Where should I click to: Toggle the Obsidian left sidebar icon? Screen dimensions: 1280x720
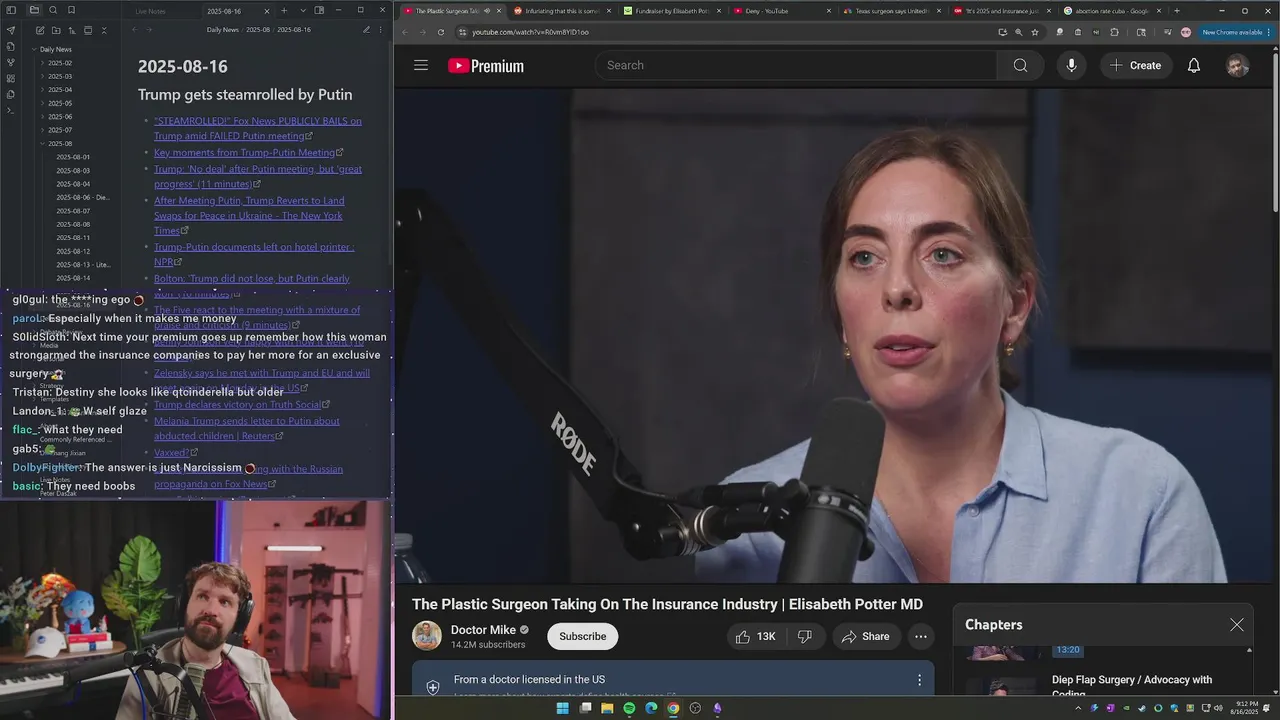click(10, 10)
